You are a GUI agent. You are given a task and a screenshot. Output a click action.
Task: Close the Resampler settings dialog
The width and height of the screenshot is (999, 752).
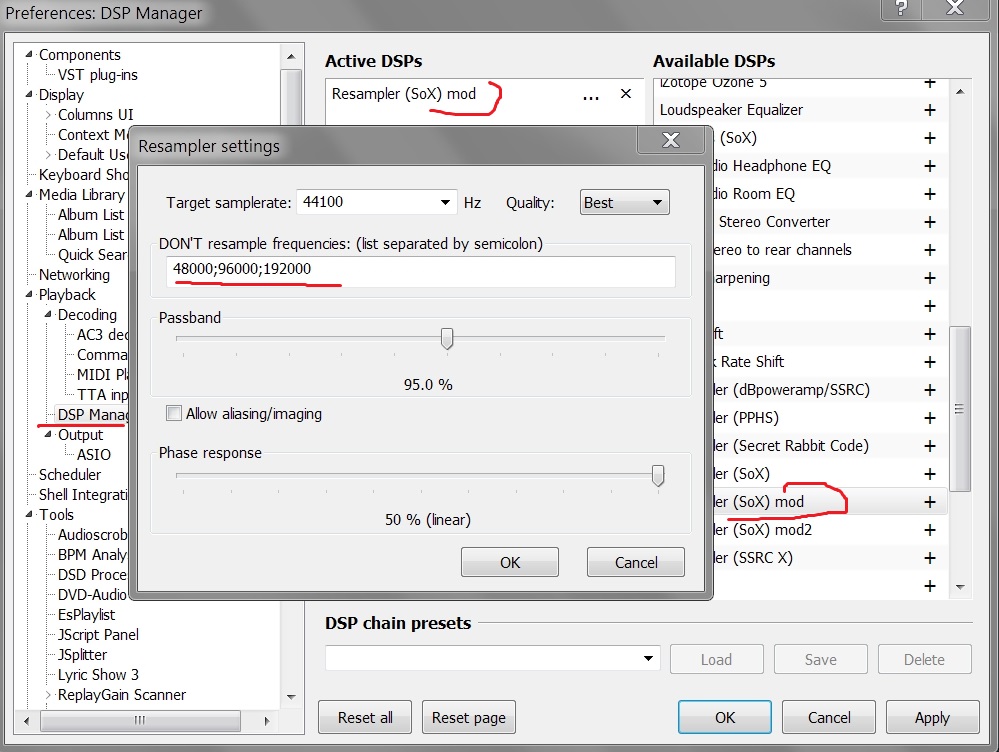coord(671,140)
